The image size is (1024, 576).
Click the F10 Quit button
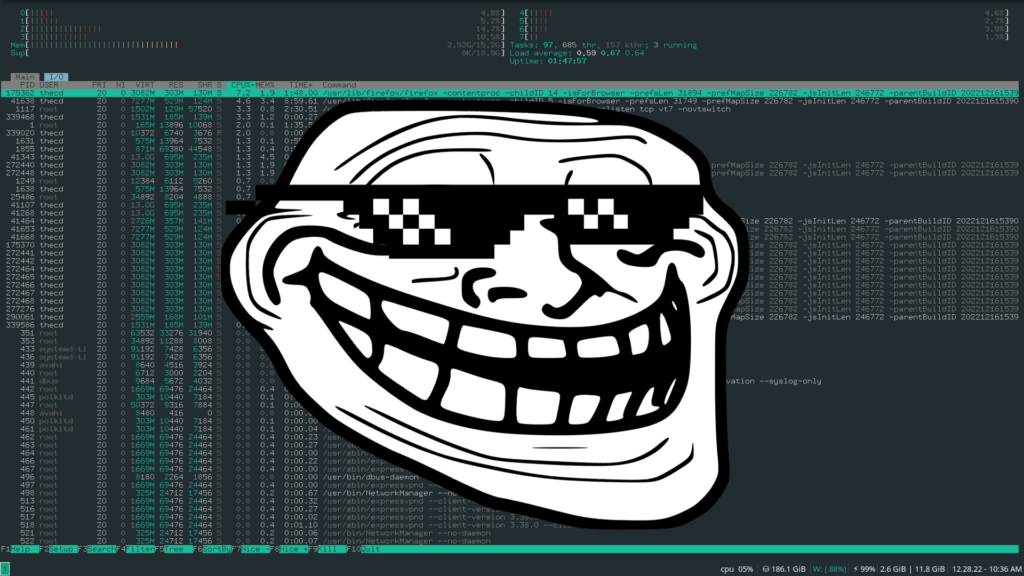(x=363, y=549)
